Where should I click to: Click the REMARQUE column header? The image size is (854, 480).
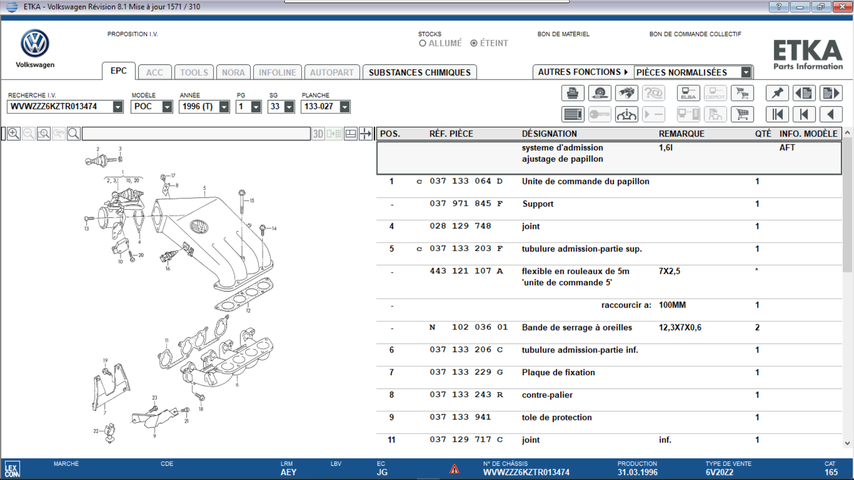[x=681, y=133]
